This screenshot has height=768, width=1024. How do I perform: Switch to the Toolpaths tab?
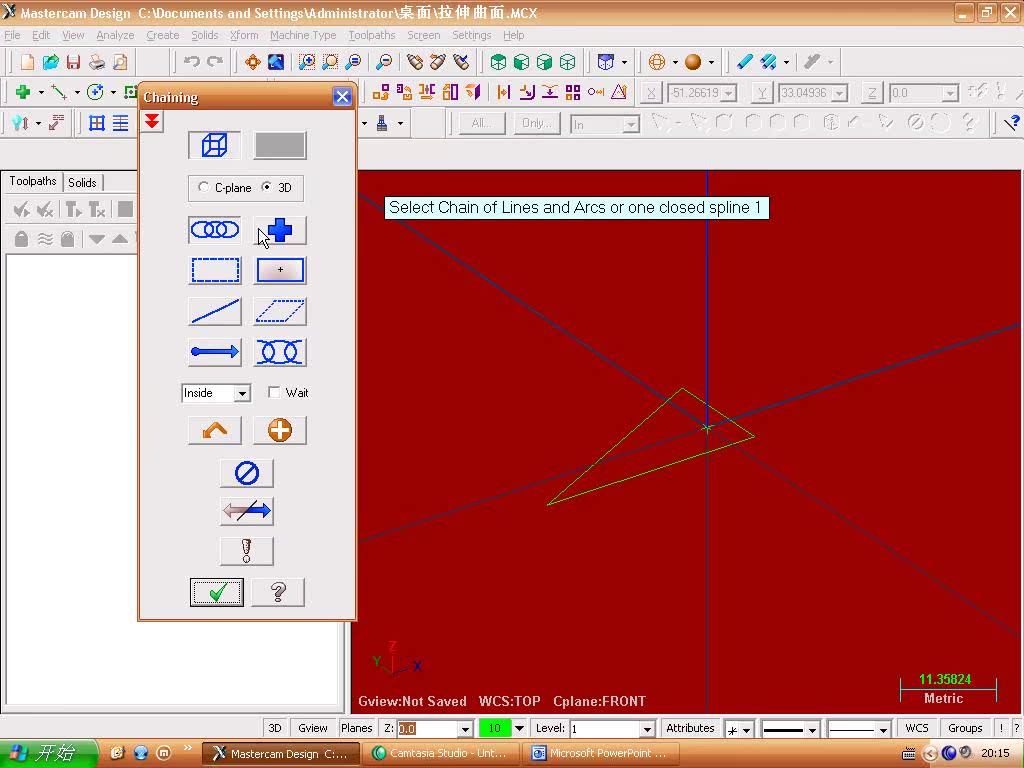point(33,181)
